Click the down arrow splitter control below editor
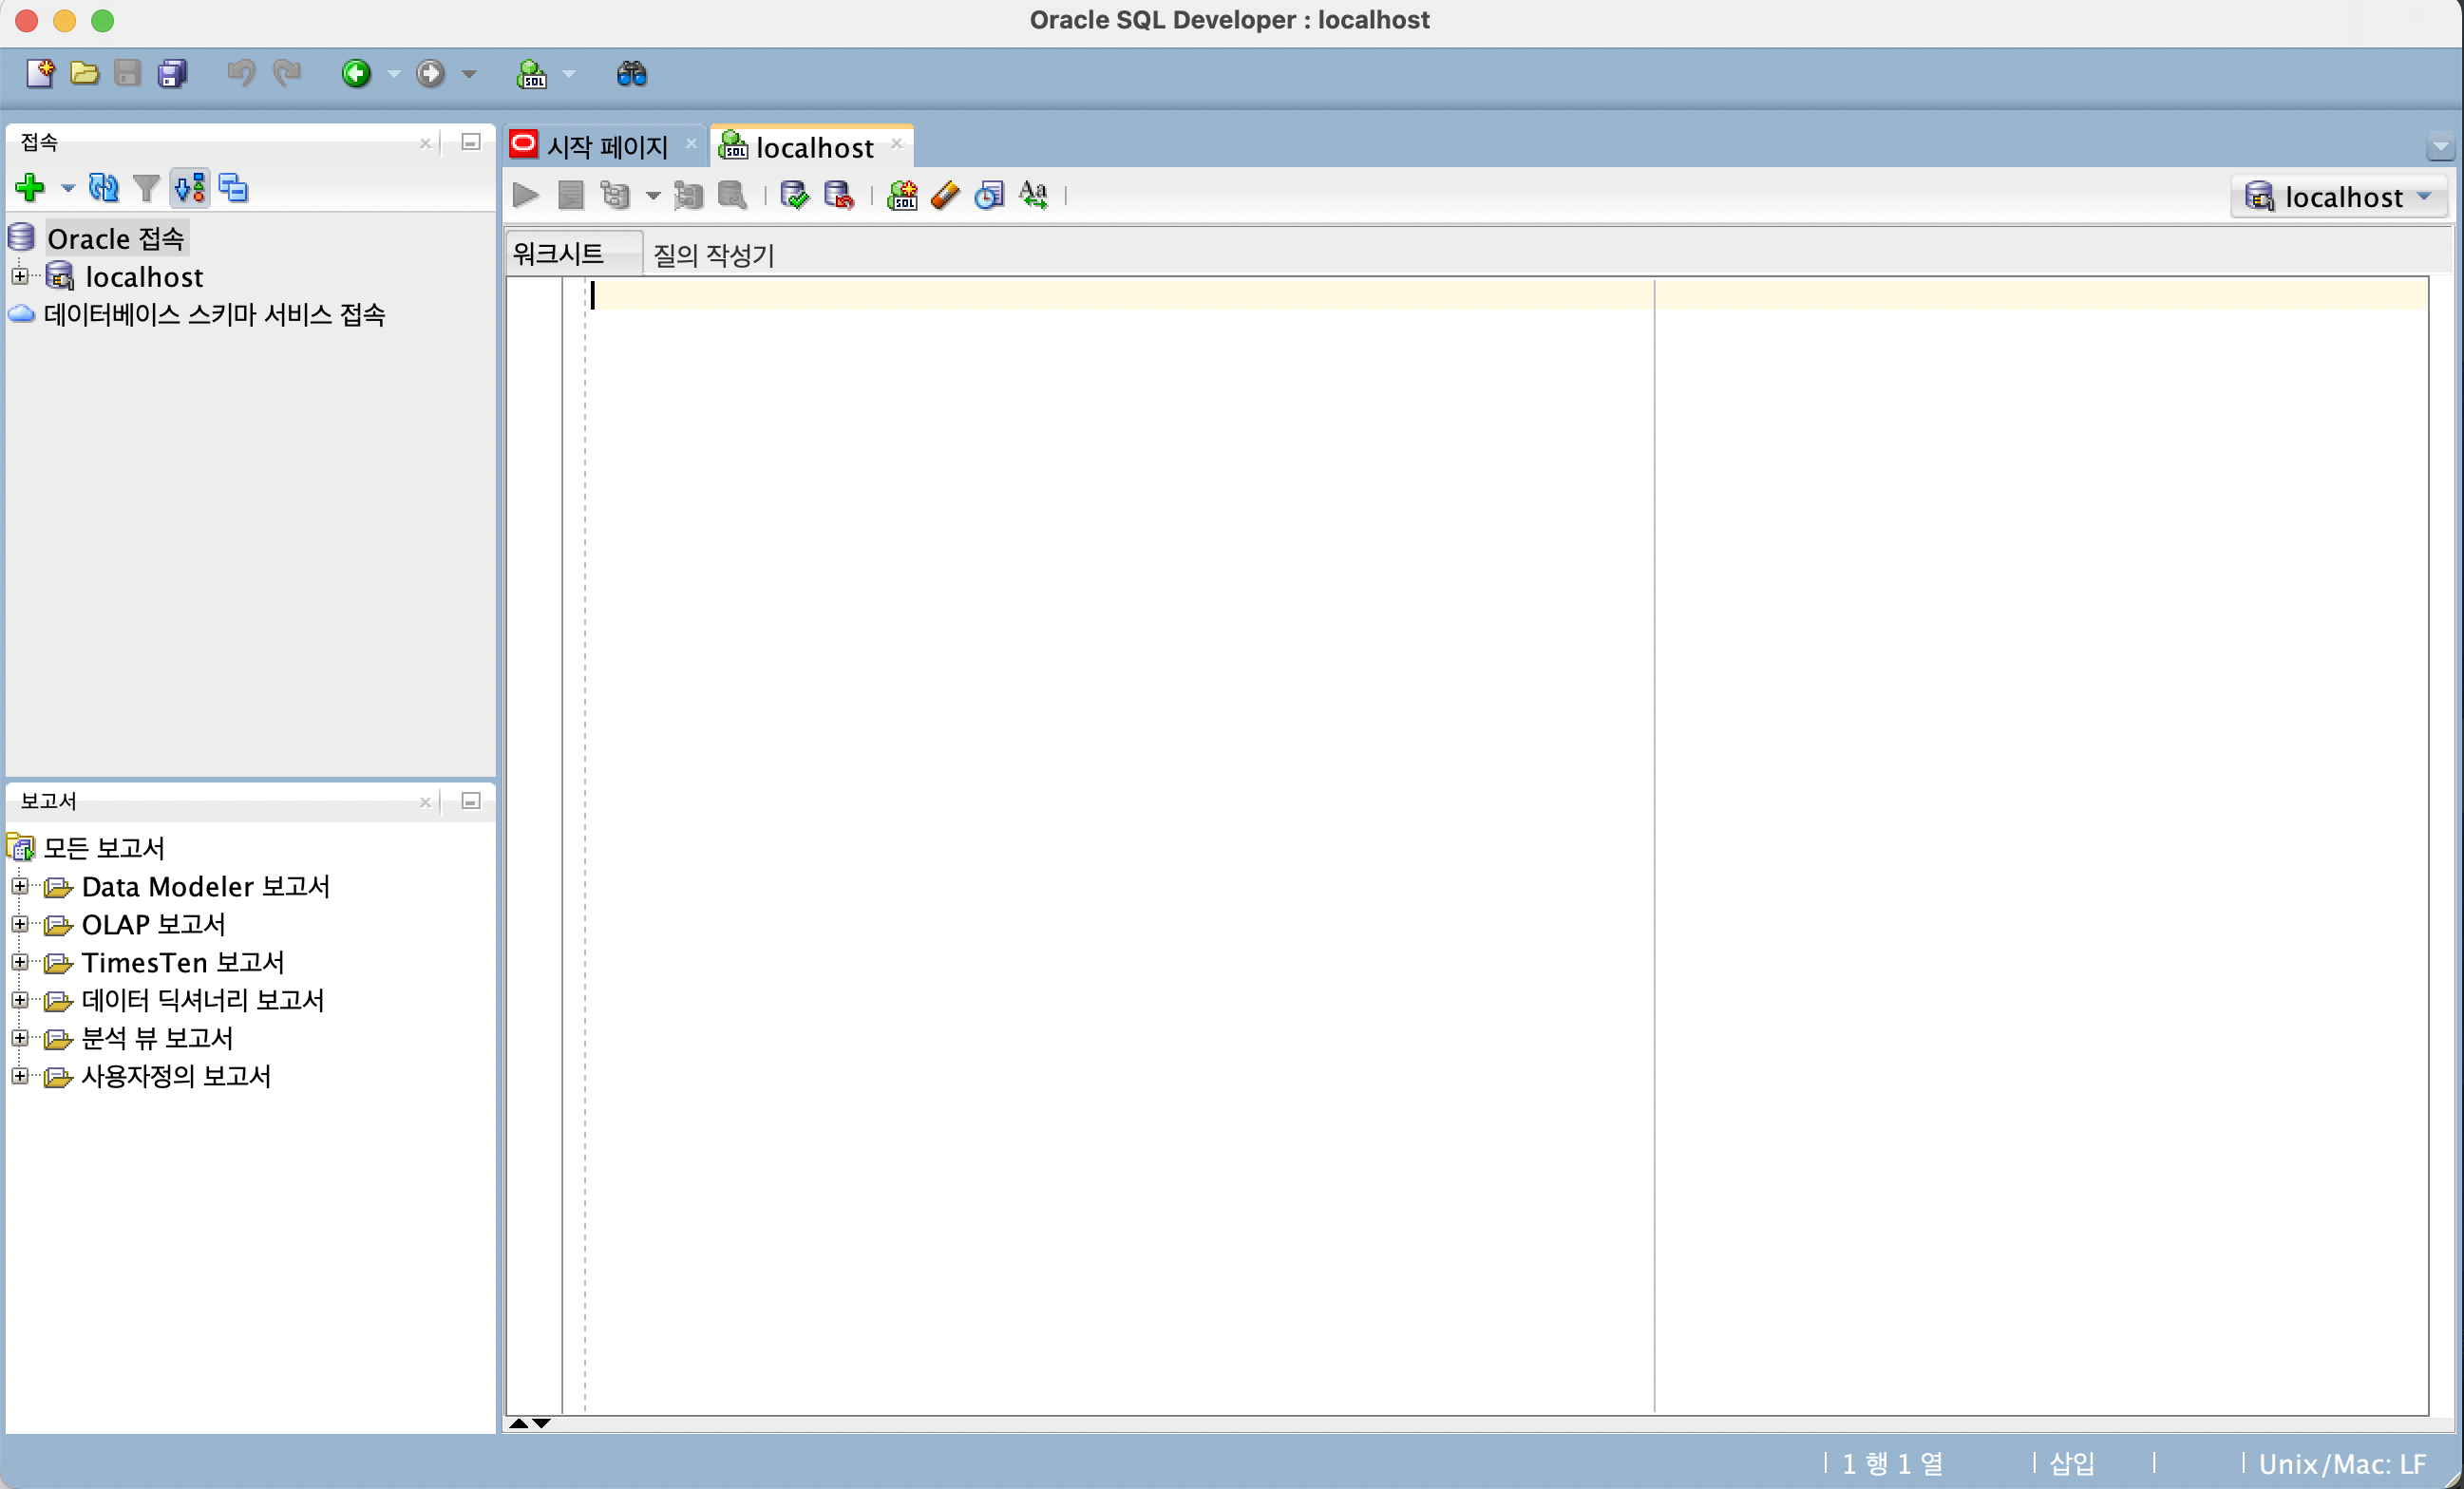The width and height of the screenshot is (2464, 1489). click(541, 1423)
